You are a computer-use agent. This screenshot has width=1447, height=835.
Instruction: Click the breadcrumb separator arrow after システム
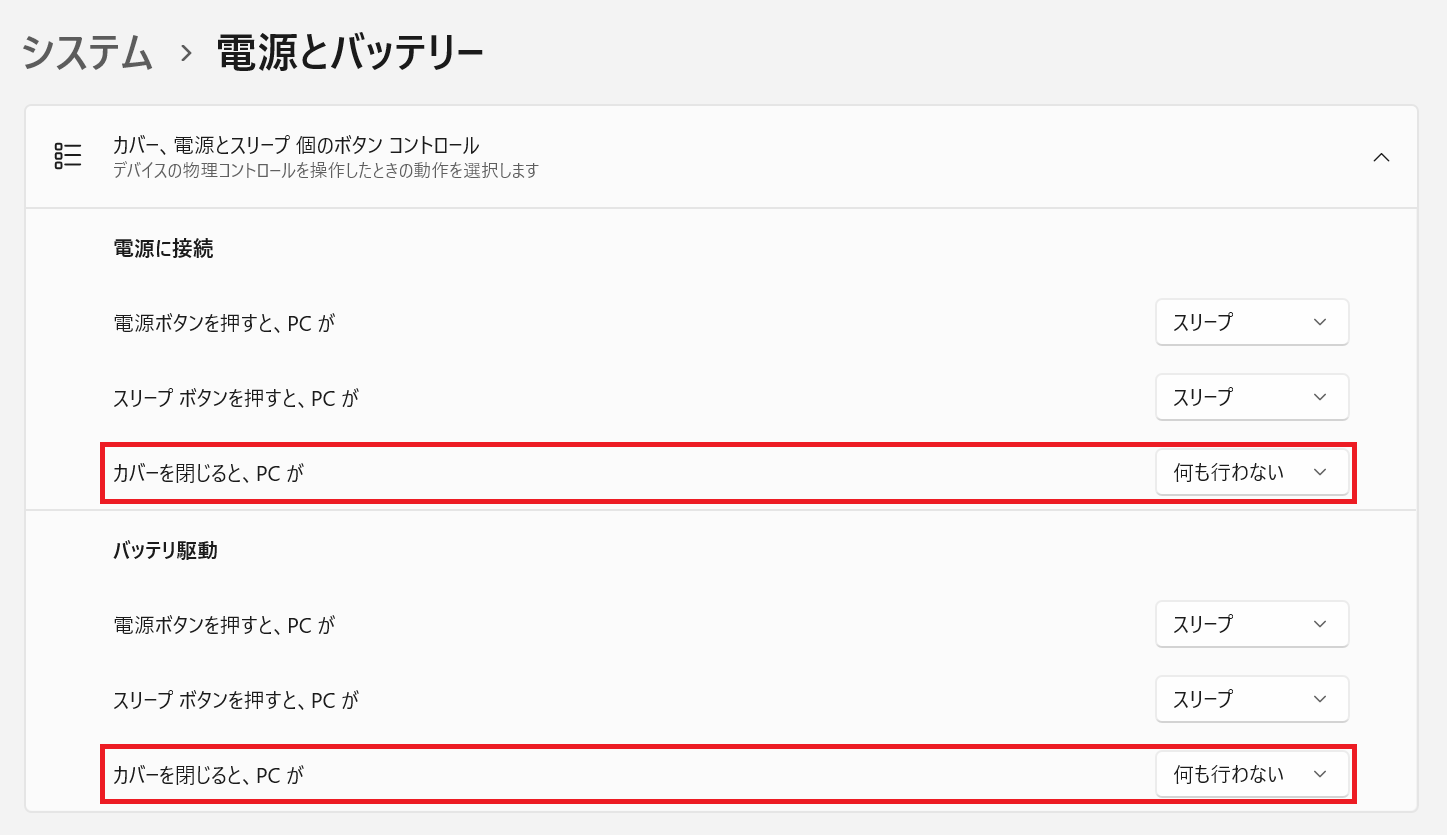point(185,53)
